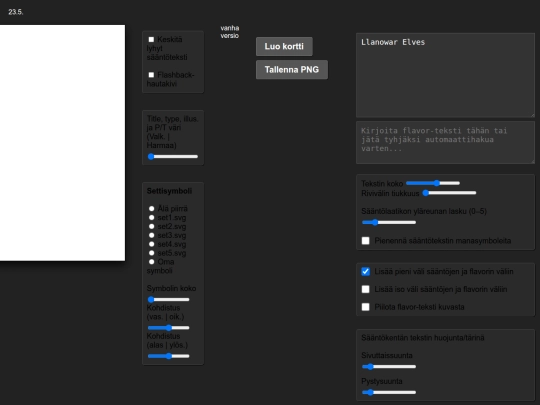Click the Settisymboli heading
The image size is (540, 405).
(169, 191)
